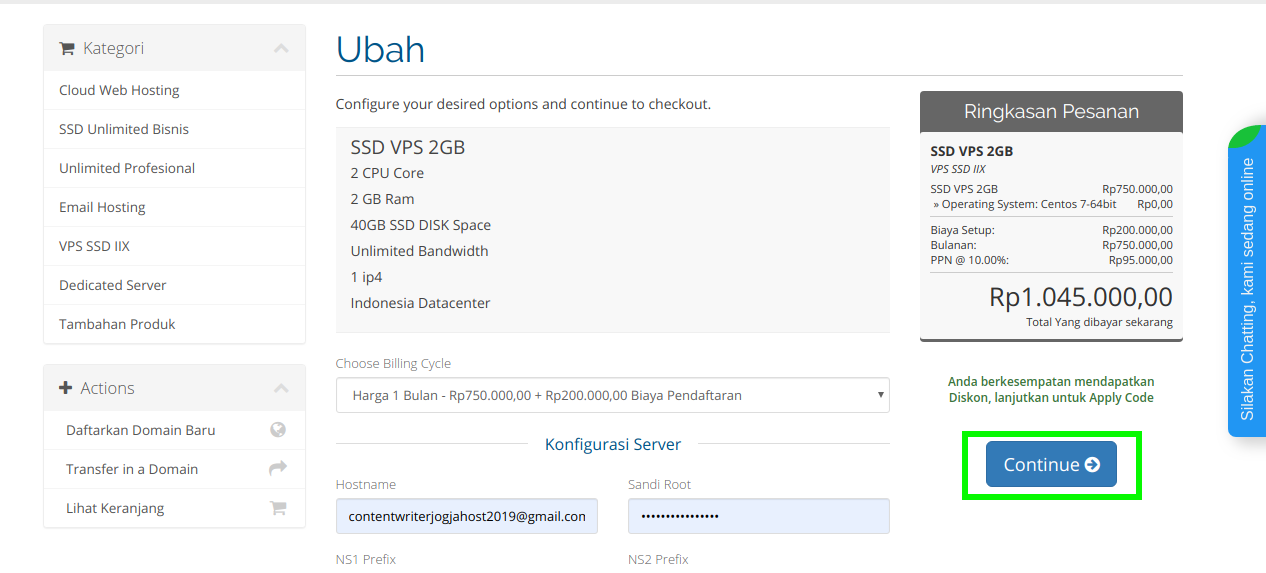Select SSD Unlimited Bisnis category
The height and width of the screenshot is (573, 1266).
124,129
